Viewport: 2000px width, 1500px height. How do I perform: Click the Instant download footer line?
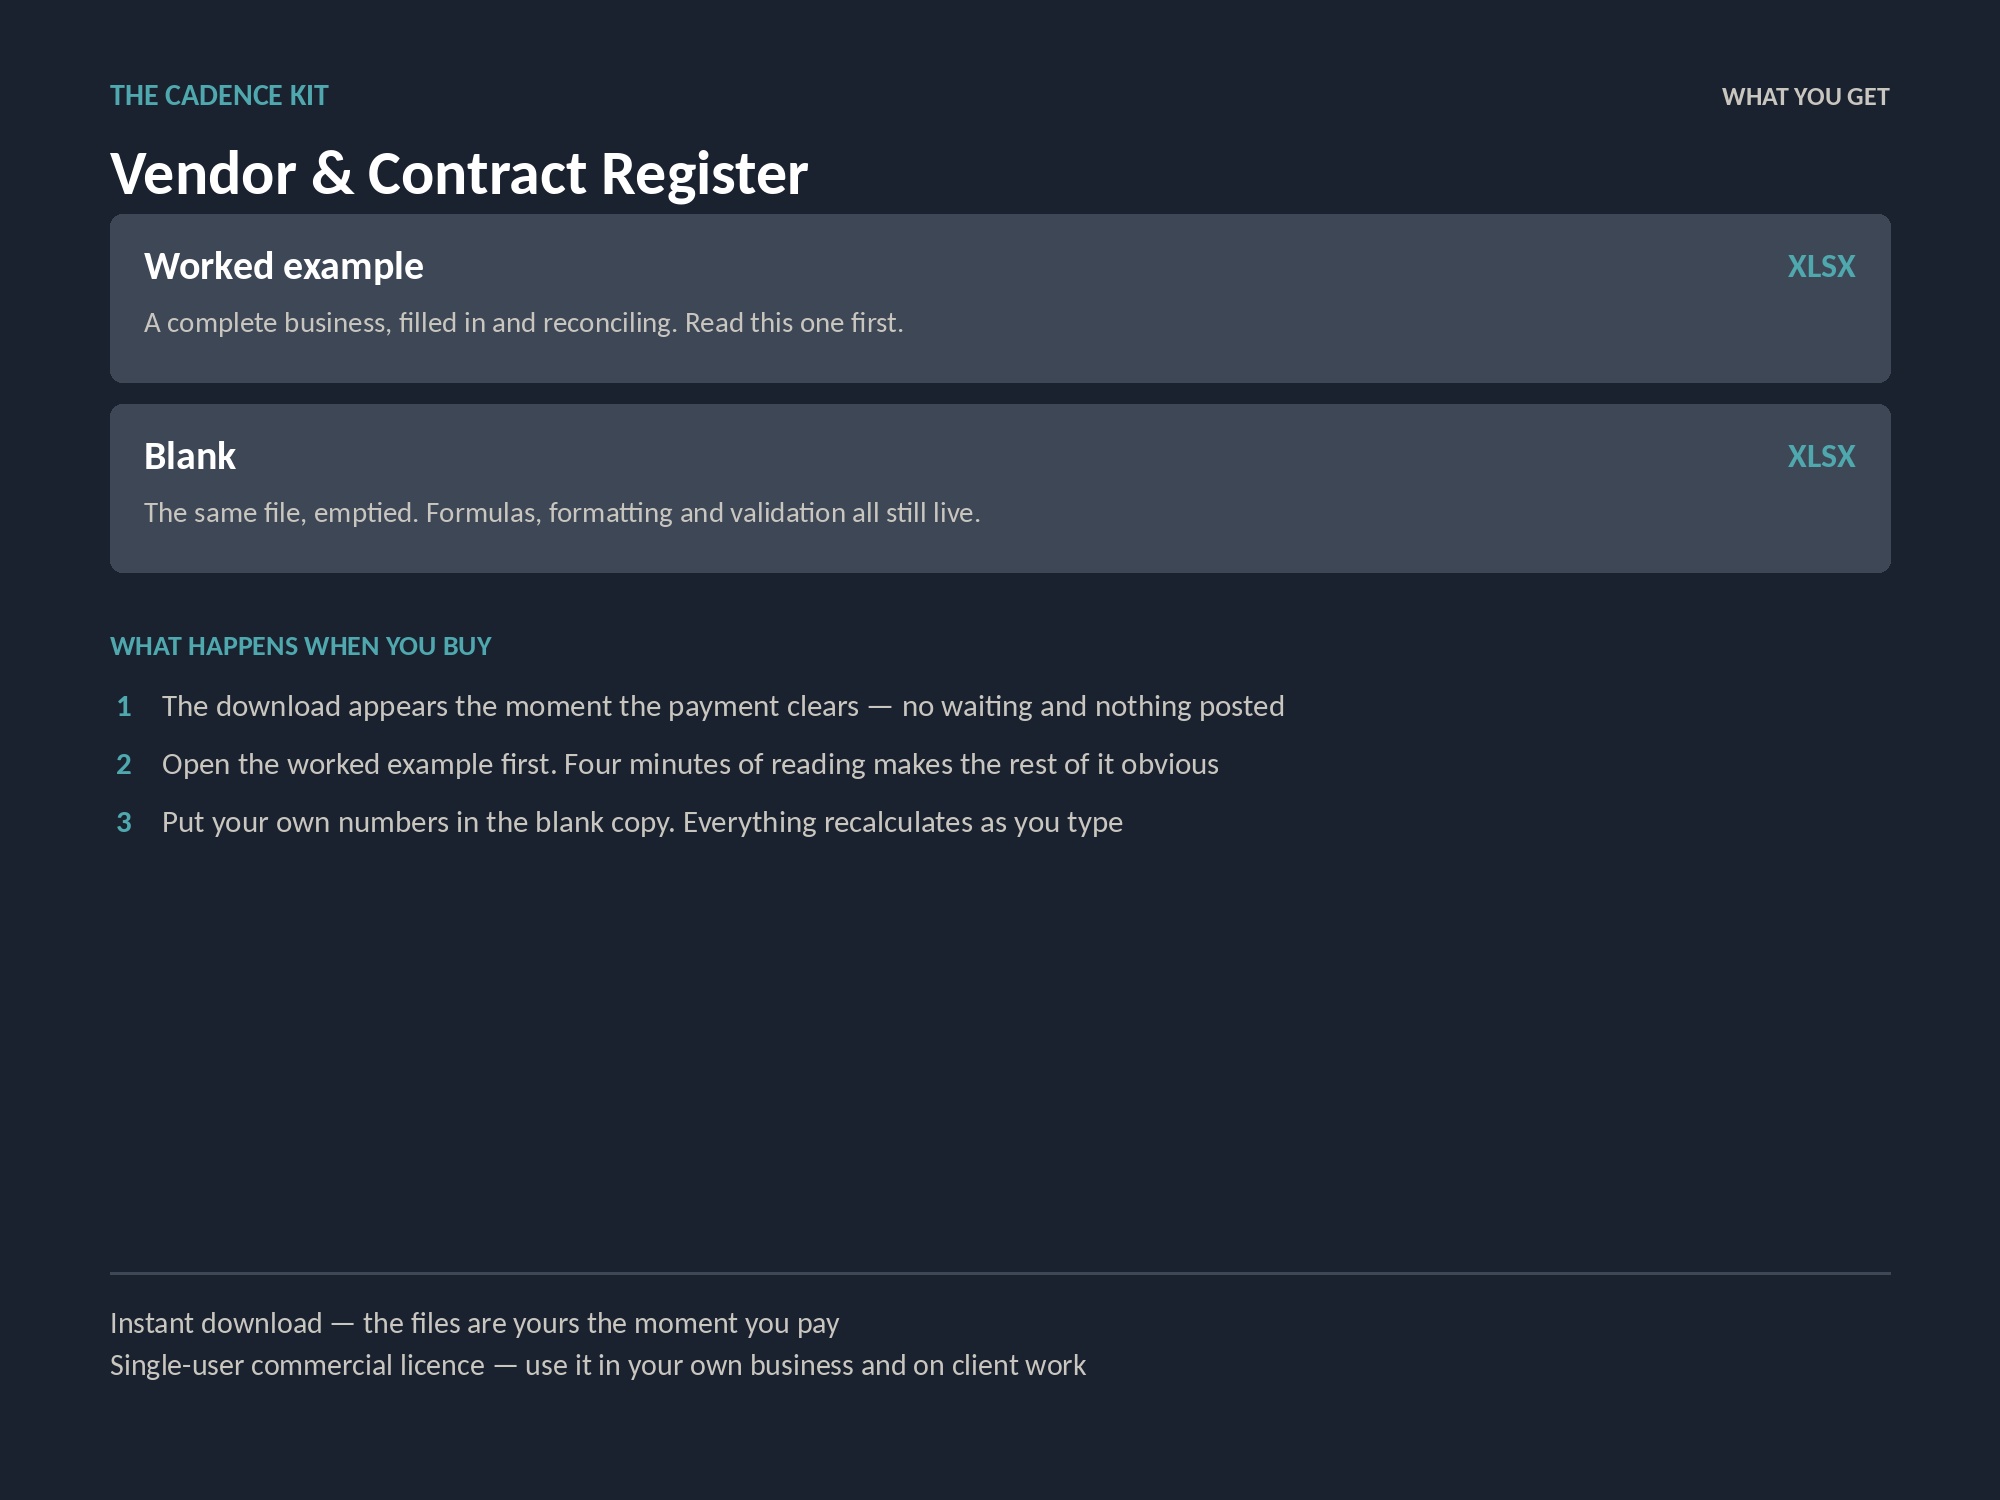[x=474, y=1323]
